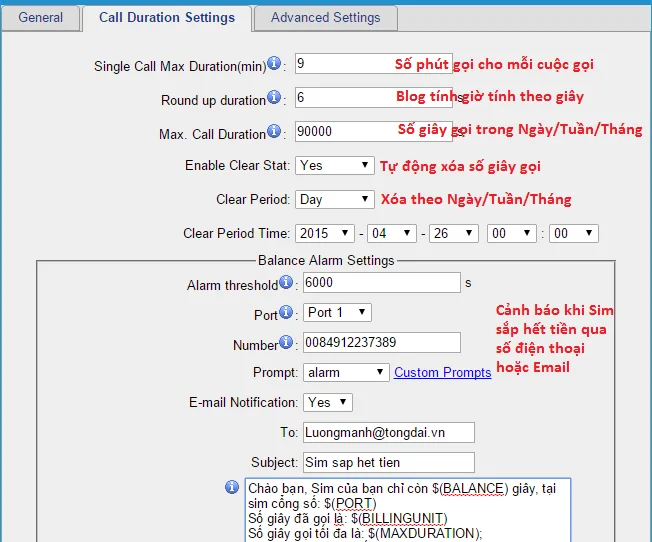
Task: Click info icon next to Number label
Action: (286, 343)
